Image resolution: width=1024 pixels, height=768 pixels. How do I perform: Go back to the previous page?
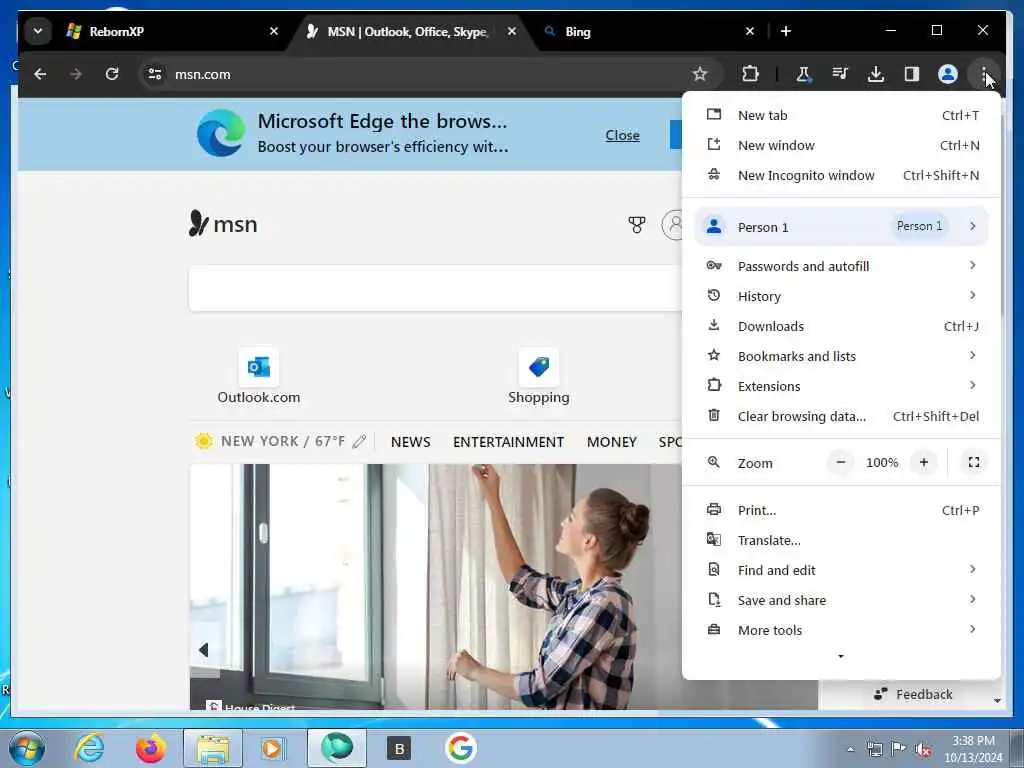click(x=40, y=74)
